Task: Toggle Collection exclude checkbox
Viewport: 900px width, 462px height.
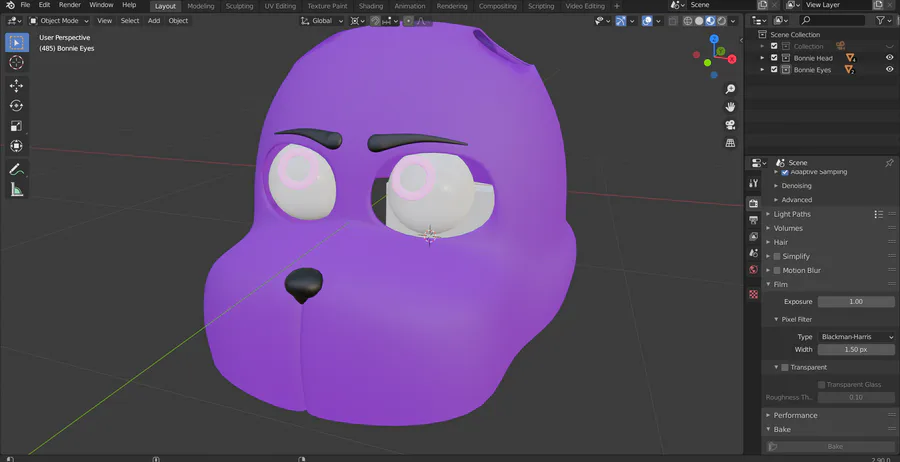Action: [x=774, y=46]
